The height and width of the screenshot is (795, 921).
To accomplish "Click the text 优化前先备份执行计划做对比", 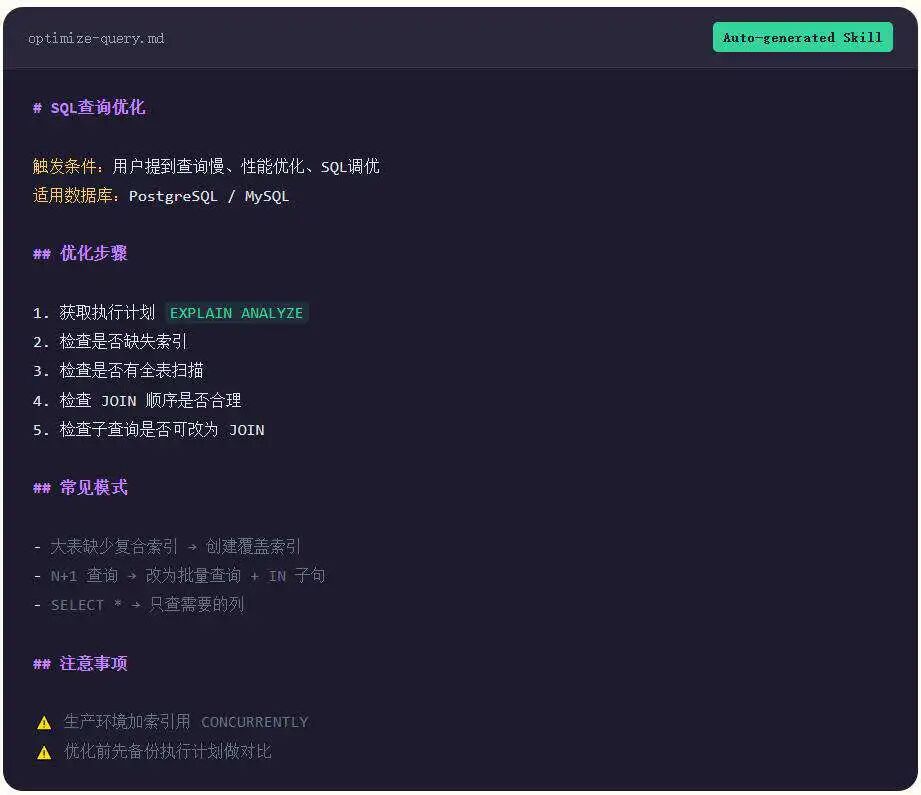I will 167,751.
